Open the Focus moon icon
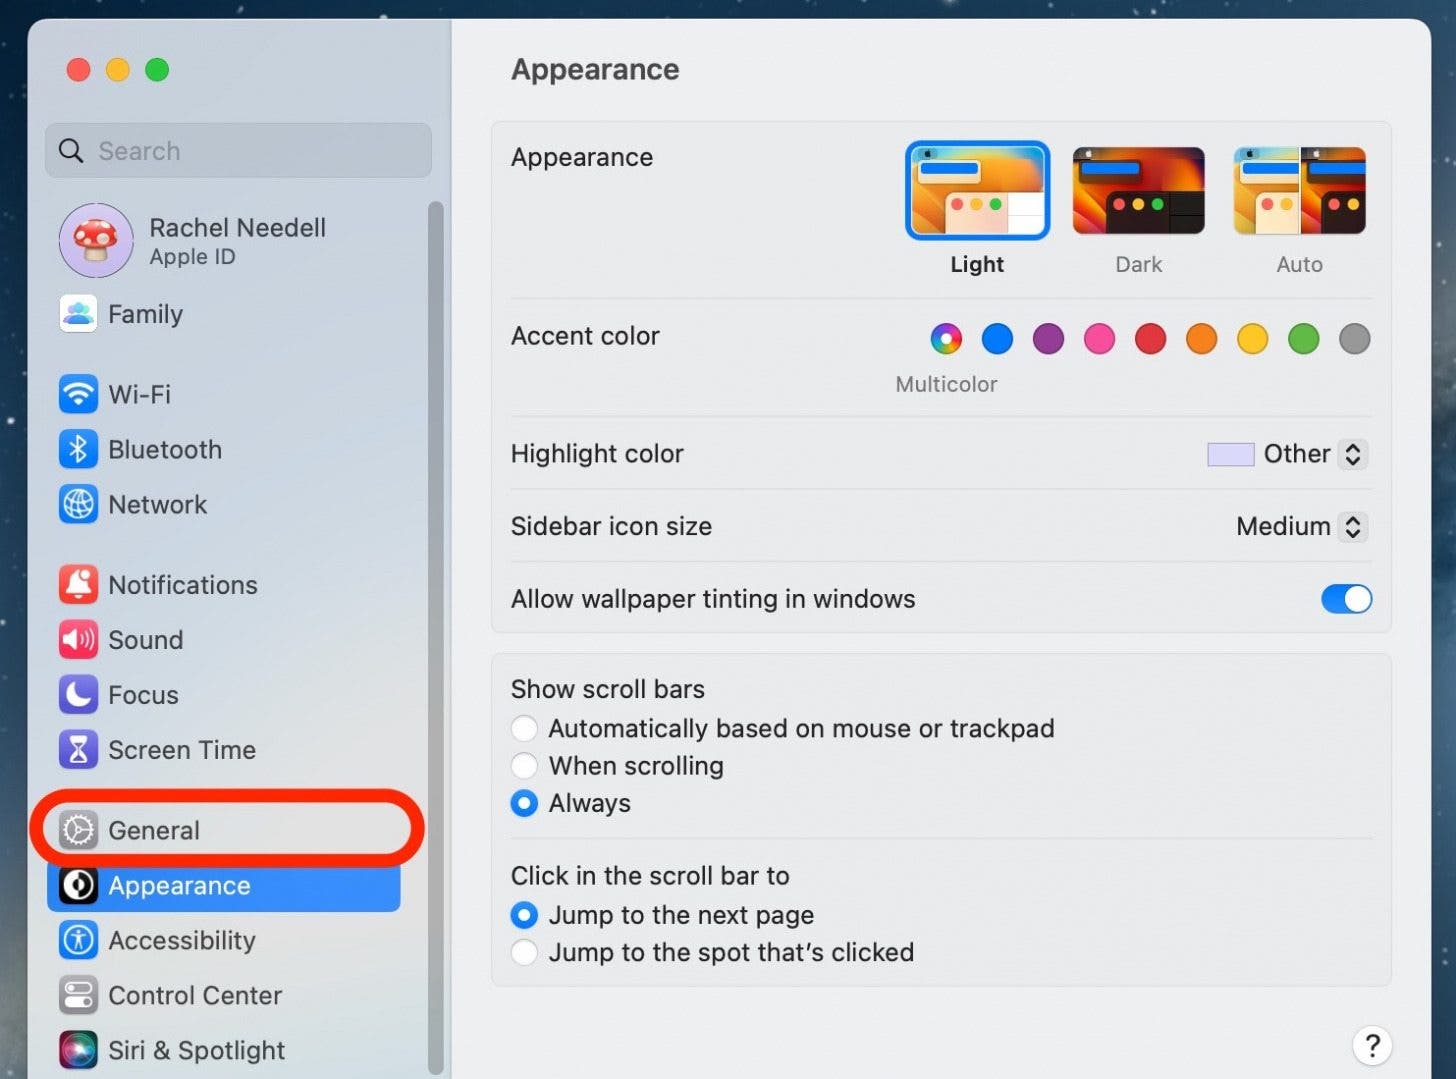 click(x=78, y=694)
